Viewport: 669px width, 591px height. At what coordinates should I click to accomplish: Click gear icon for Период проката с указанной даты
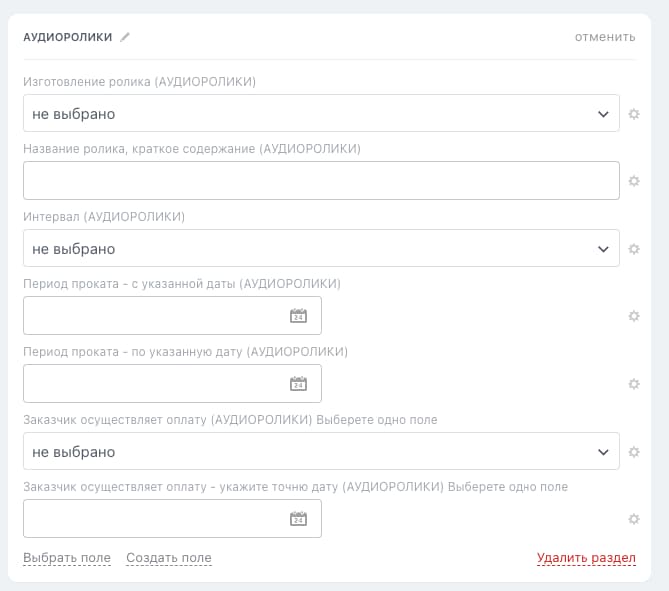pos(633,316)
